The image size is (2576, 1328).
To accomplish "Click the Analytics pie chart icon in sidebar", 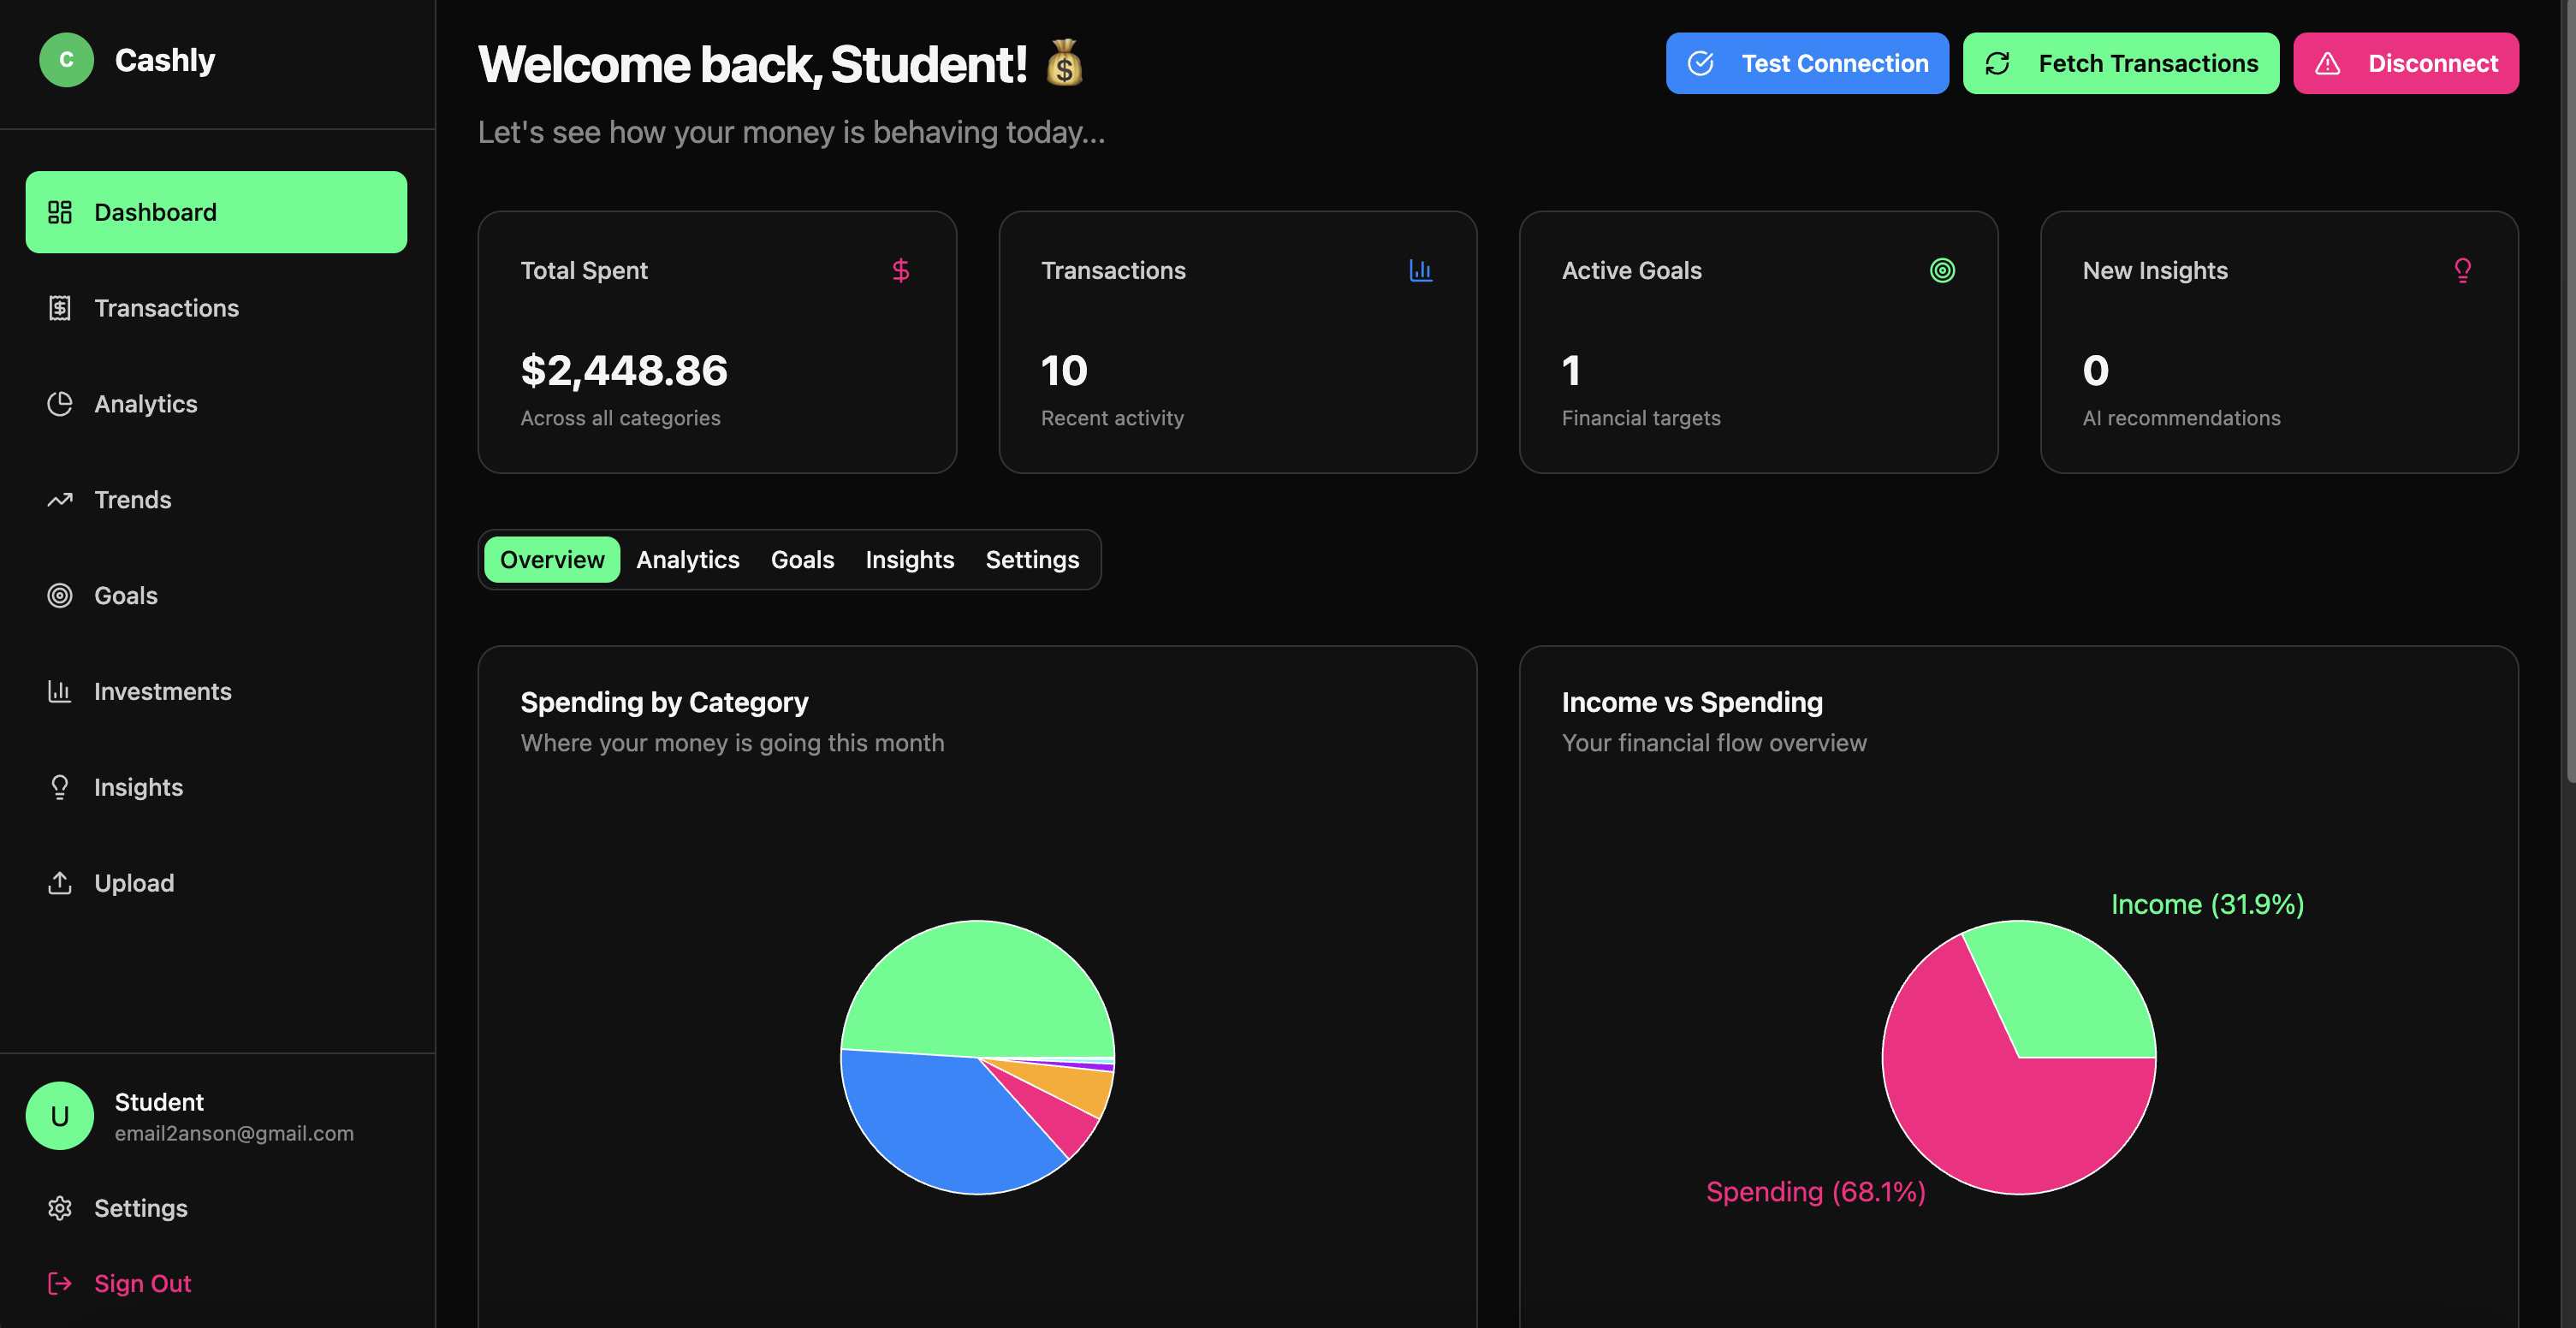I will 60,404.
